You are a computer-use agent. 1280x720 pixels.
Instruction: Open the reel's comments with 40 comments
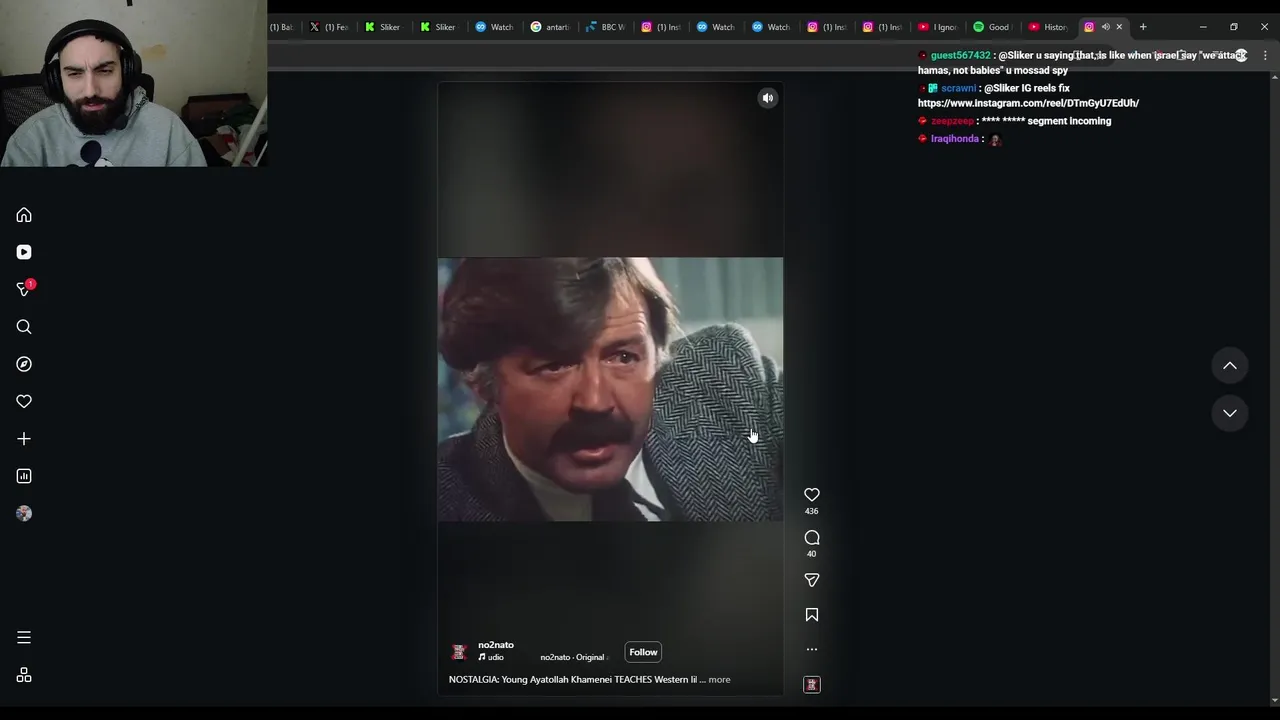click(x=812, y=538)
